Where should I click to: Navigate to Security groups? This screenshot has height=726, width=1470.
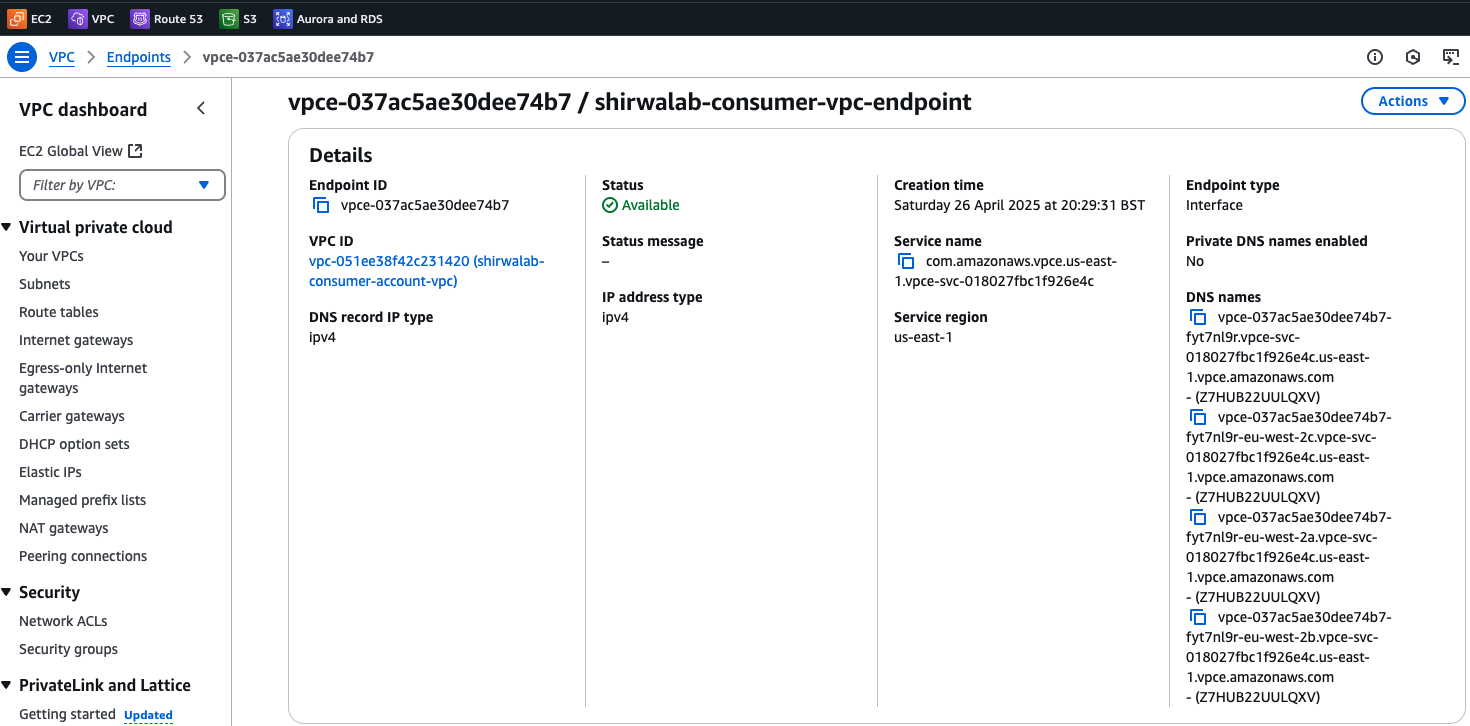point(68,649)
